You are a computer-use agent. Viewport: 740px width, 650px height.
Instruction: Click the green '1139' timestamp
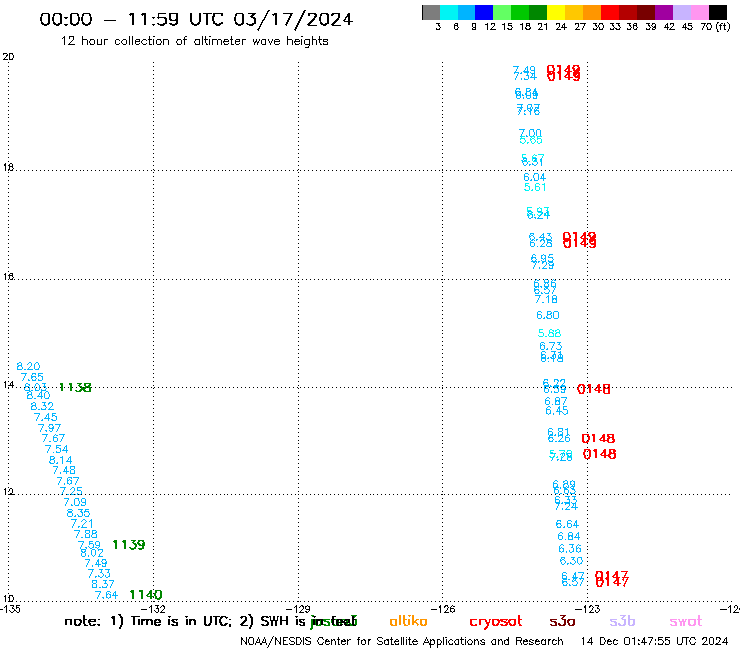tap(128, 545)
